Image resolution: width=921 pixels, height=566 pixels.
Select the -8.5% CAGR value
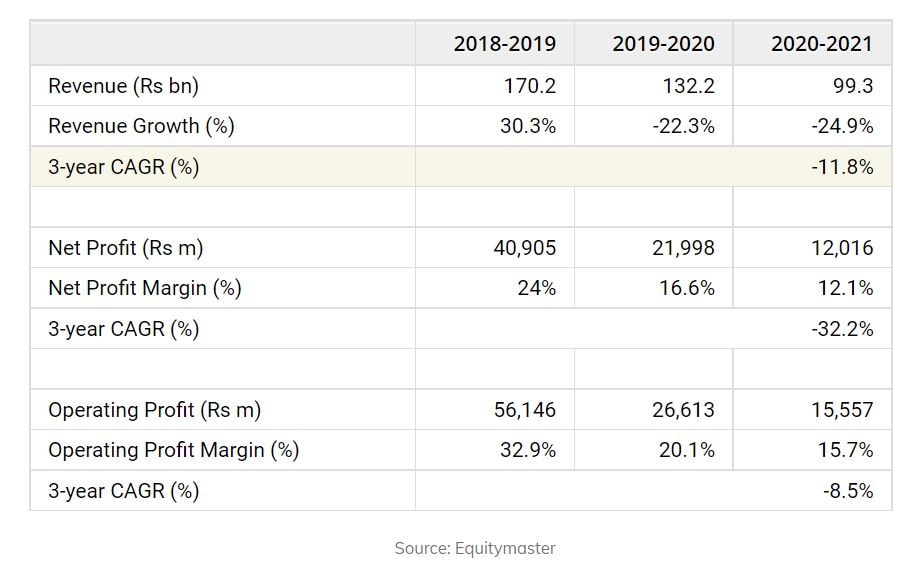click(847, 491)
